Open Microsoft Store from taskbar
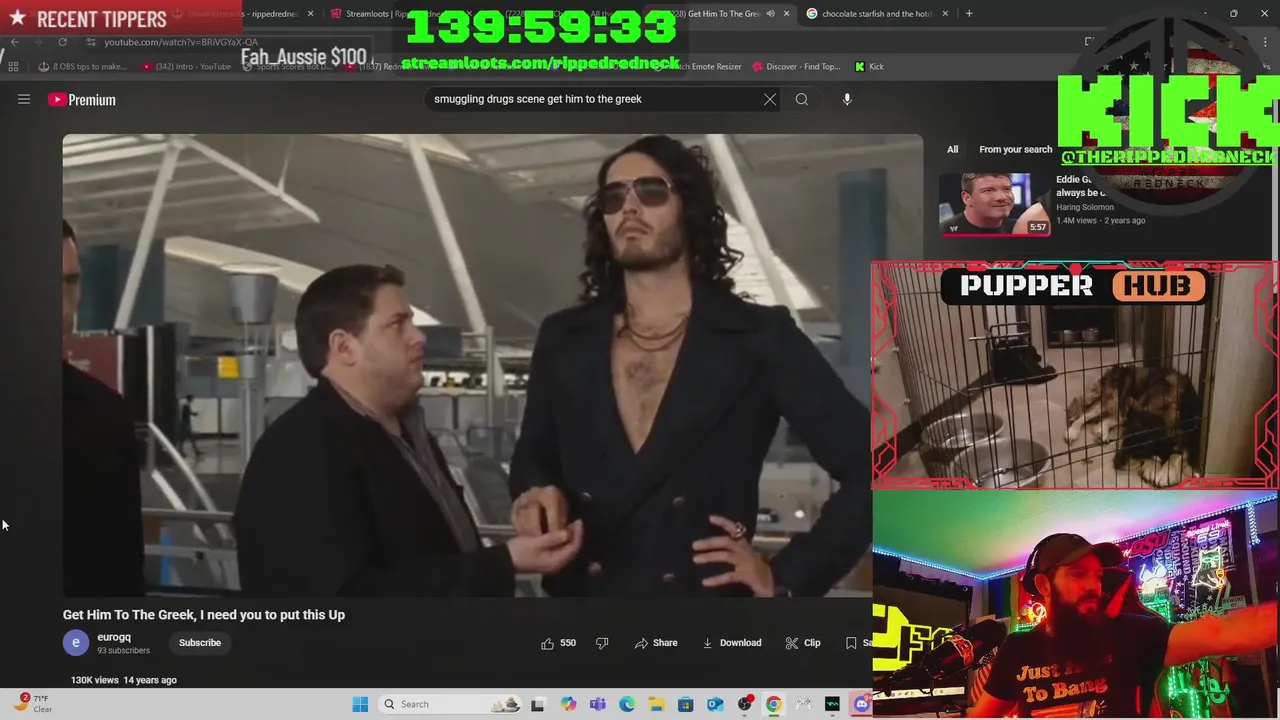This screenshot has height=720, width=1280. point(686,704)
